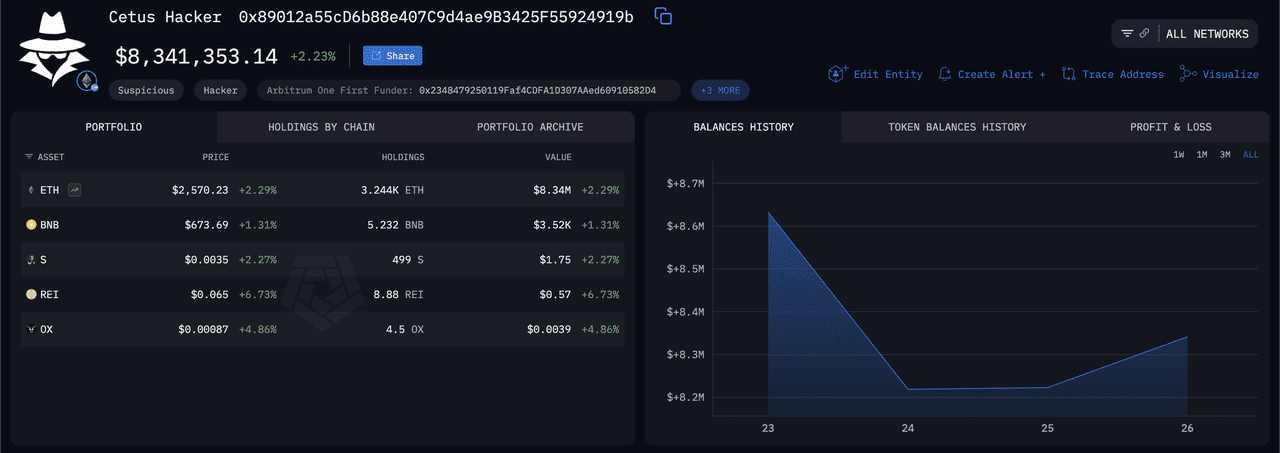Click the BNB price $673.69
Viewport: 1280px width, 453px height.
pos(206,225)
